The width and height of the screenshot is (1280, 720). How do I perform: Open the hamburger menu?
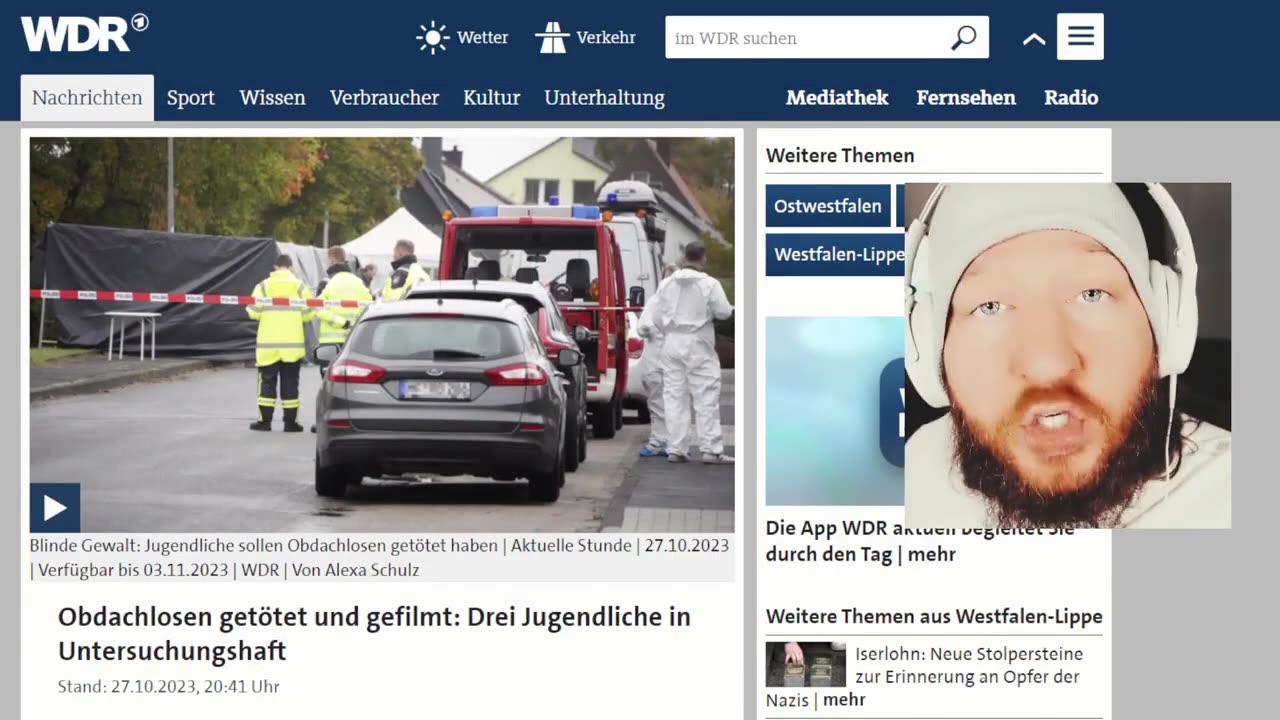pyautogui.click(x=1080, y=37)
